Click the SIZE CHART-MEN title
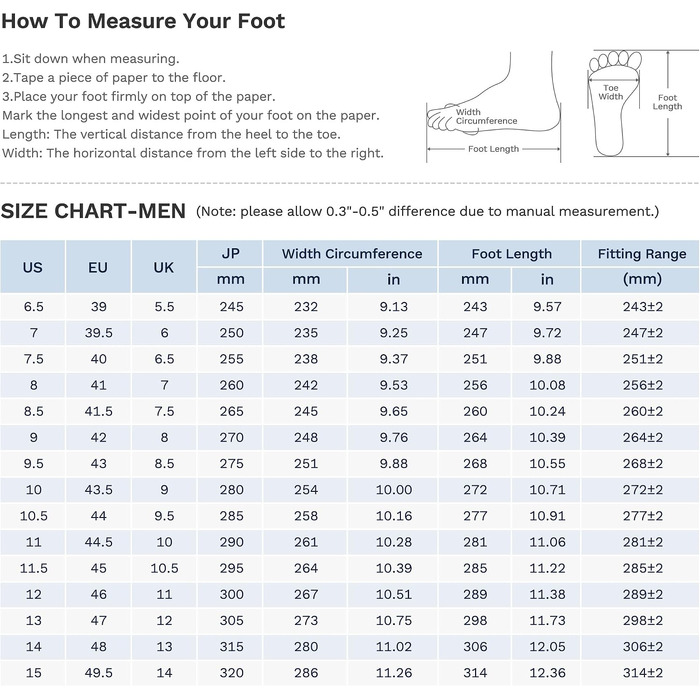This screenshot has height=700, width=700. [93, 211]
